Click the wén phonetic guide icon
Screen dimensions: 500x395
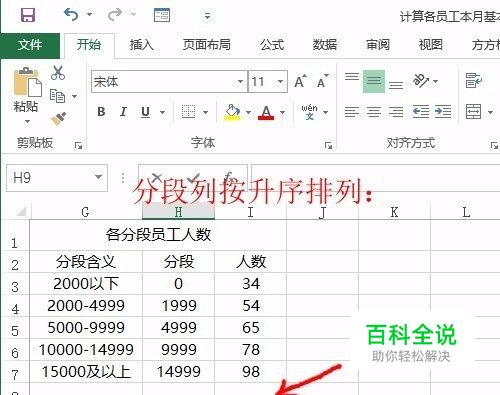tap(309, 112)
